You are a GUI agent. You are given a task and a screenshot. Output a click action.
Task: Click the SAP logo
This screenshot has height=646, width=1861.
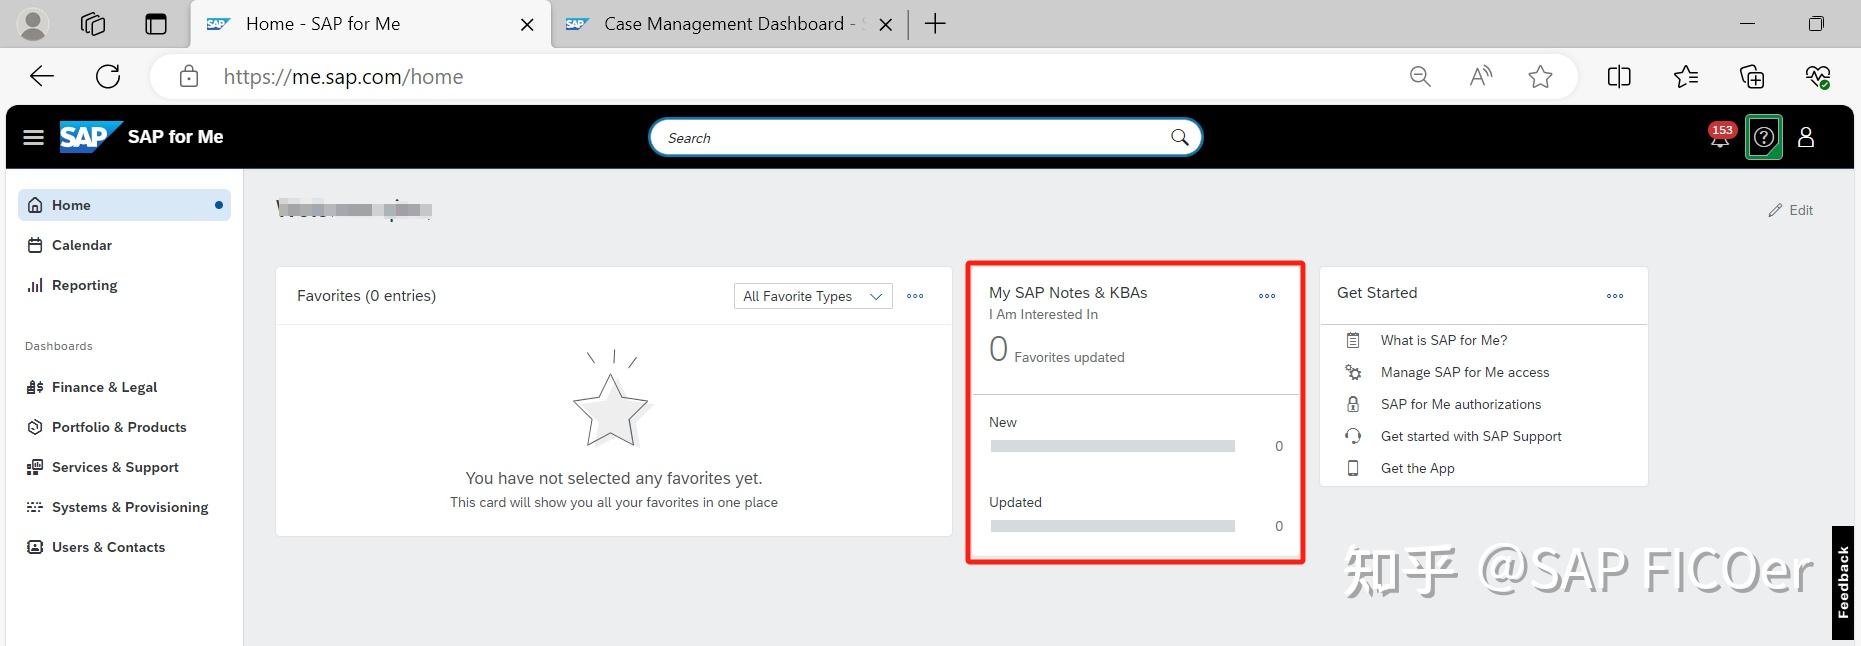(90, 137)
